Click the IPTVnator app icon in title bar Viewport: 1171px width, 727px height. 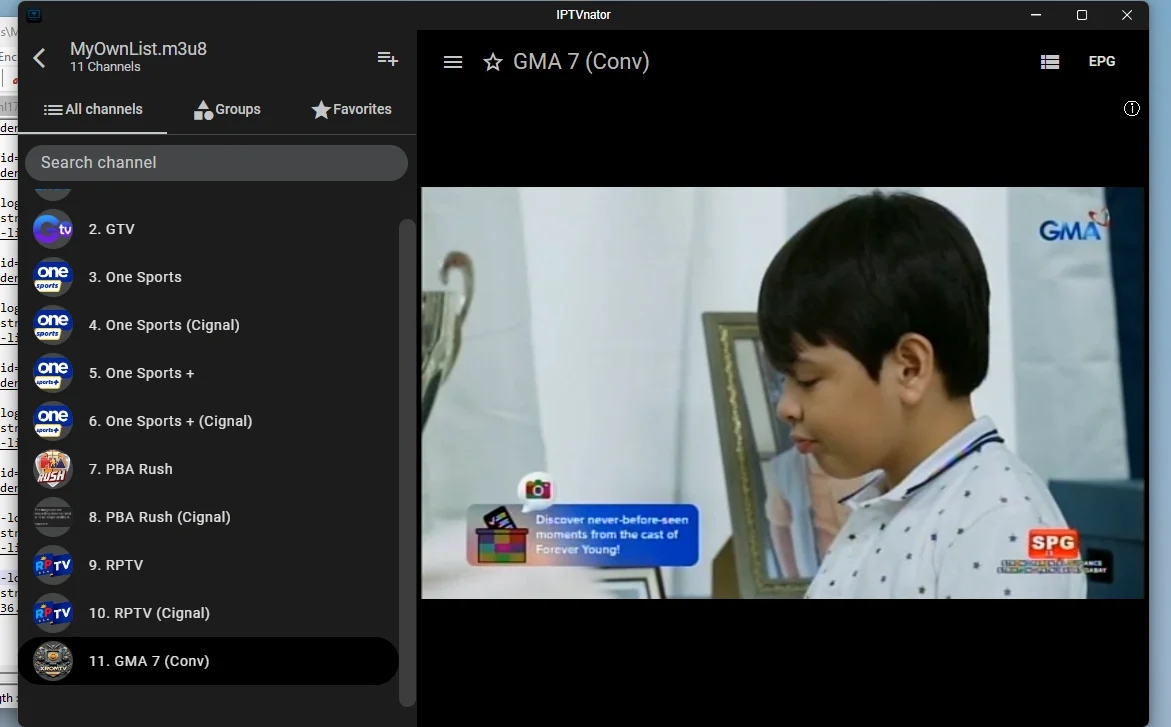click(34, 15)
